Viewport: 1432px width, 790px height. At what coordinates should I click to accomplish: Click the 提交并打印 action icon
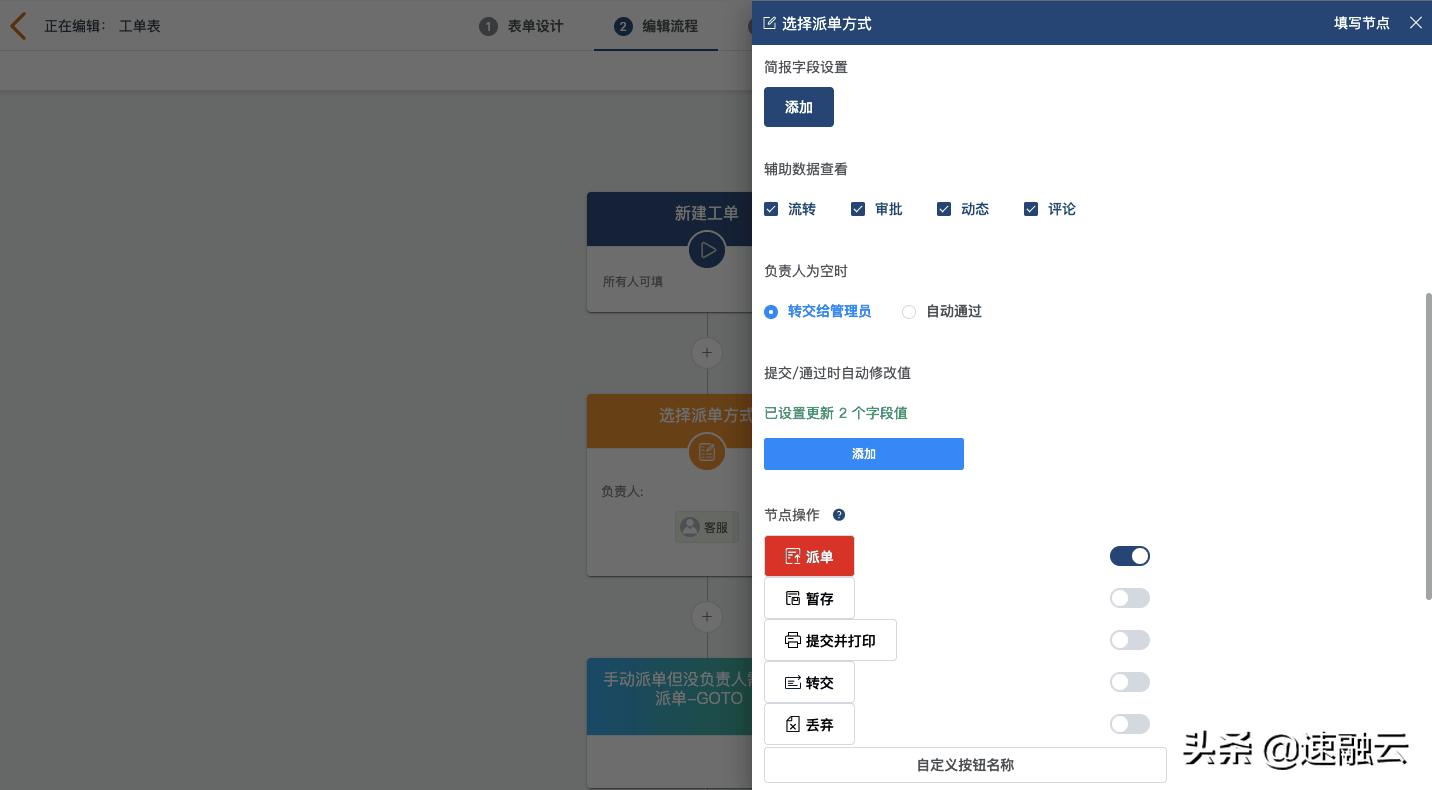[793, 640]
